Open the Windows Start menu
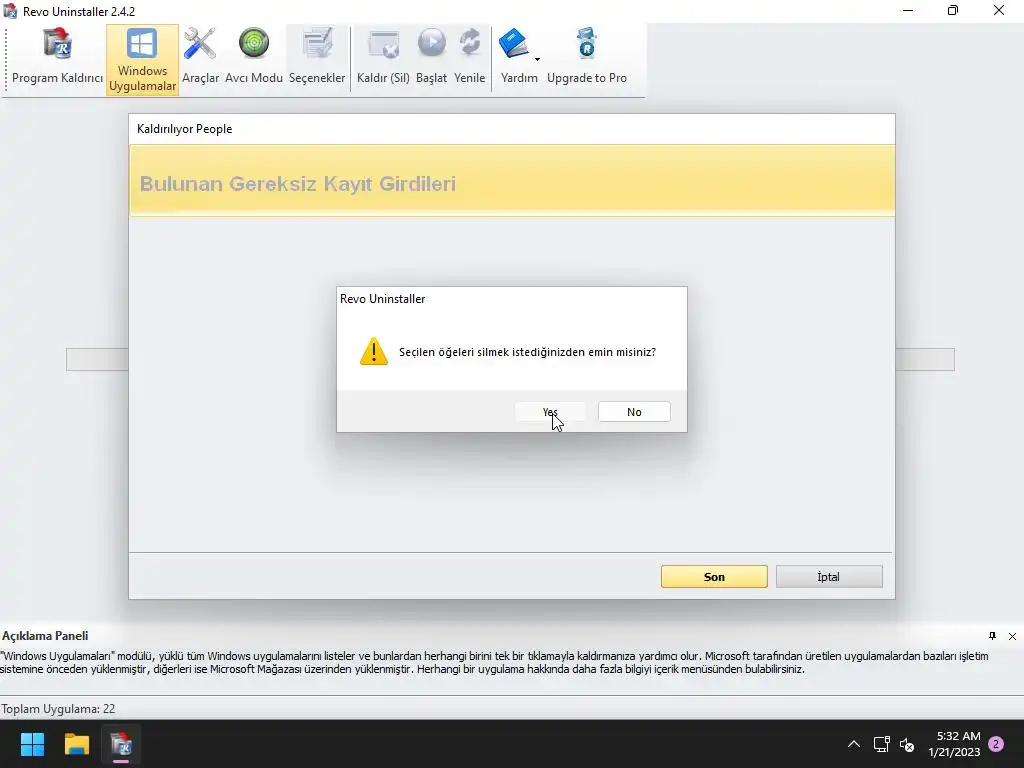Viewport: 1024px width, 768px height. pyautogui.click(x=32, y=744)
